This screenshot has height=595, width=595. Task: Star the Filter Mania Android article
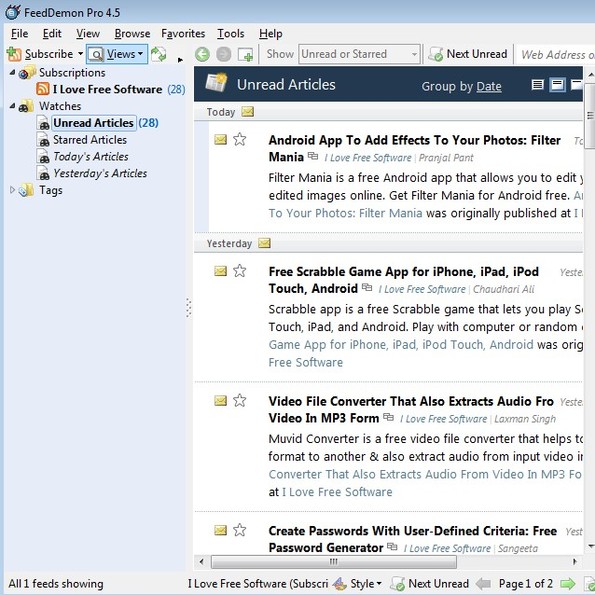click(239, 139)
